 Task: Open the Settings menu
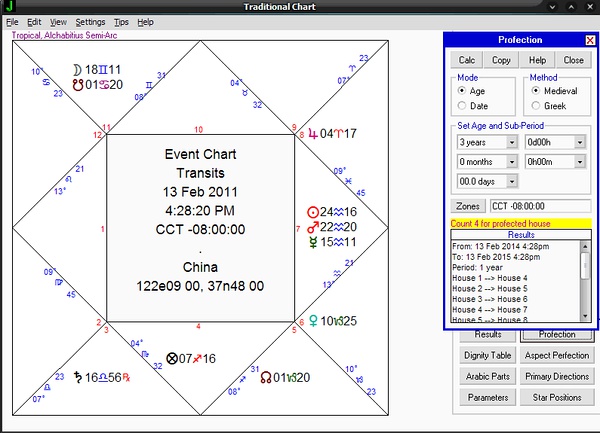90,21
